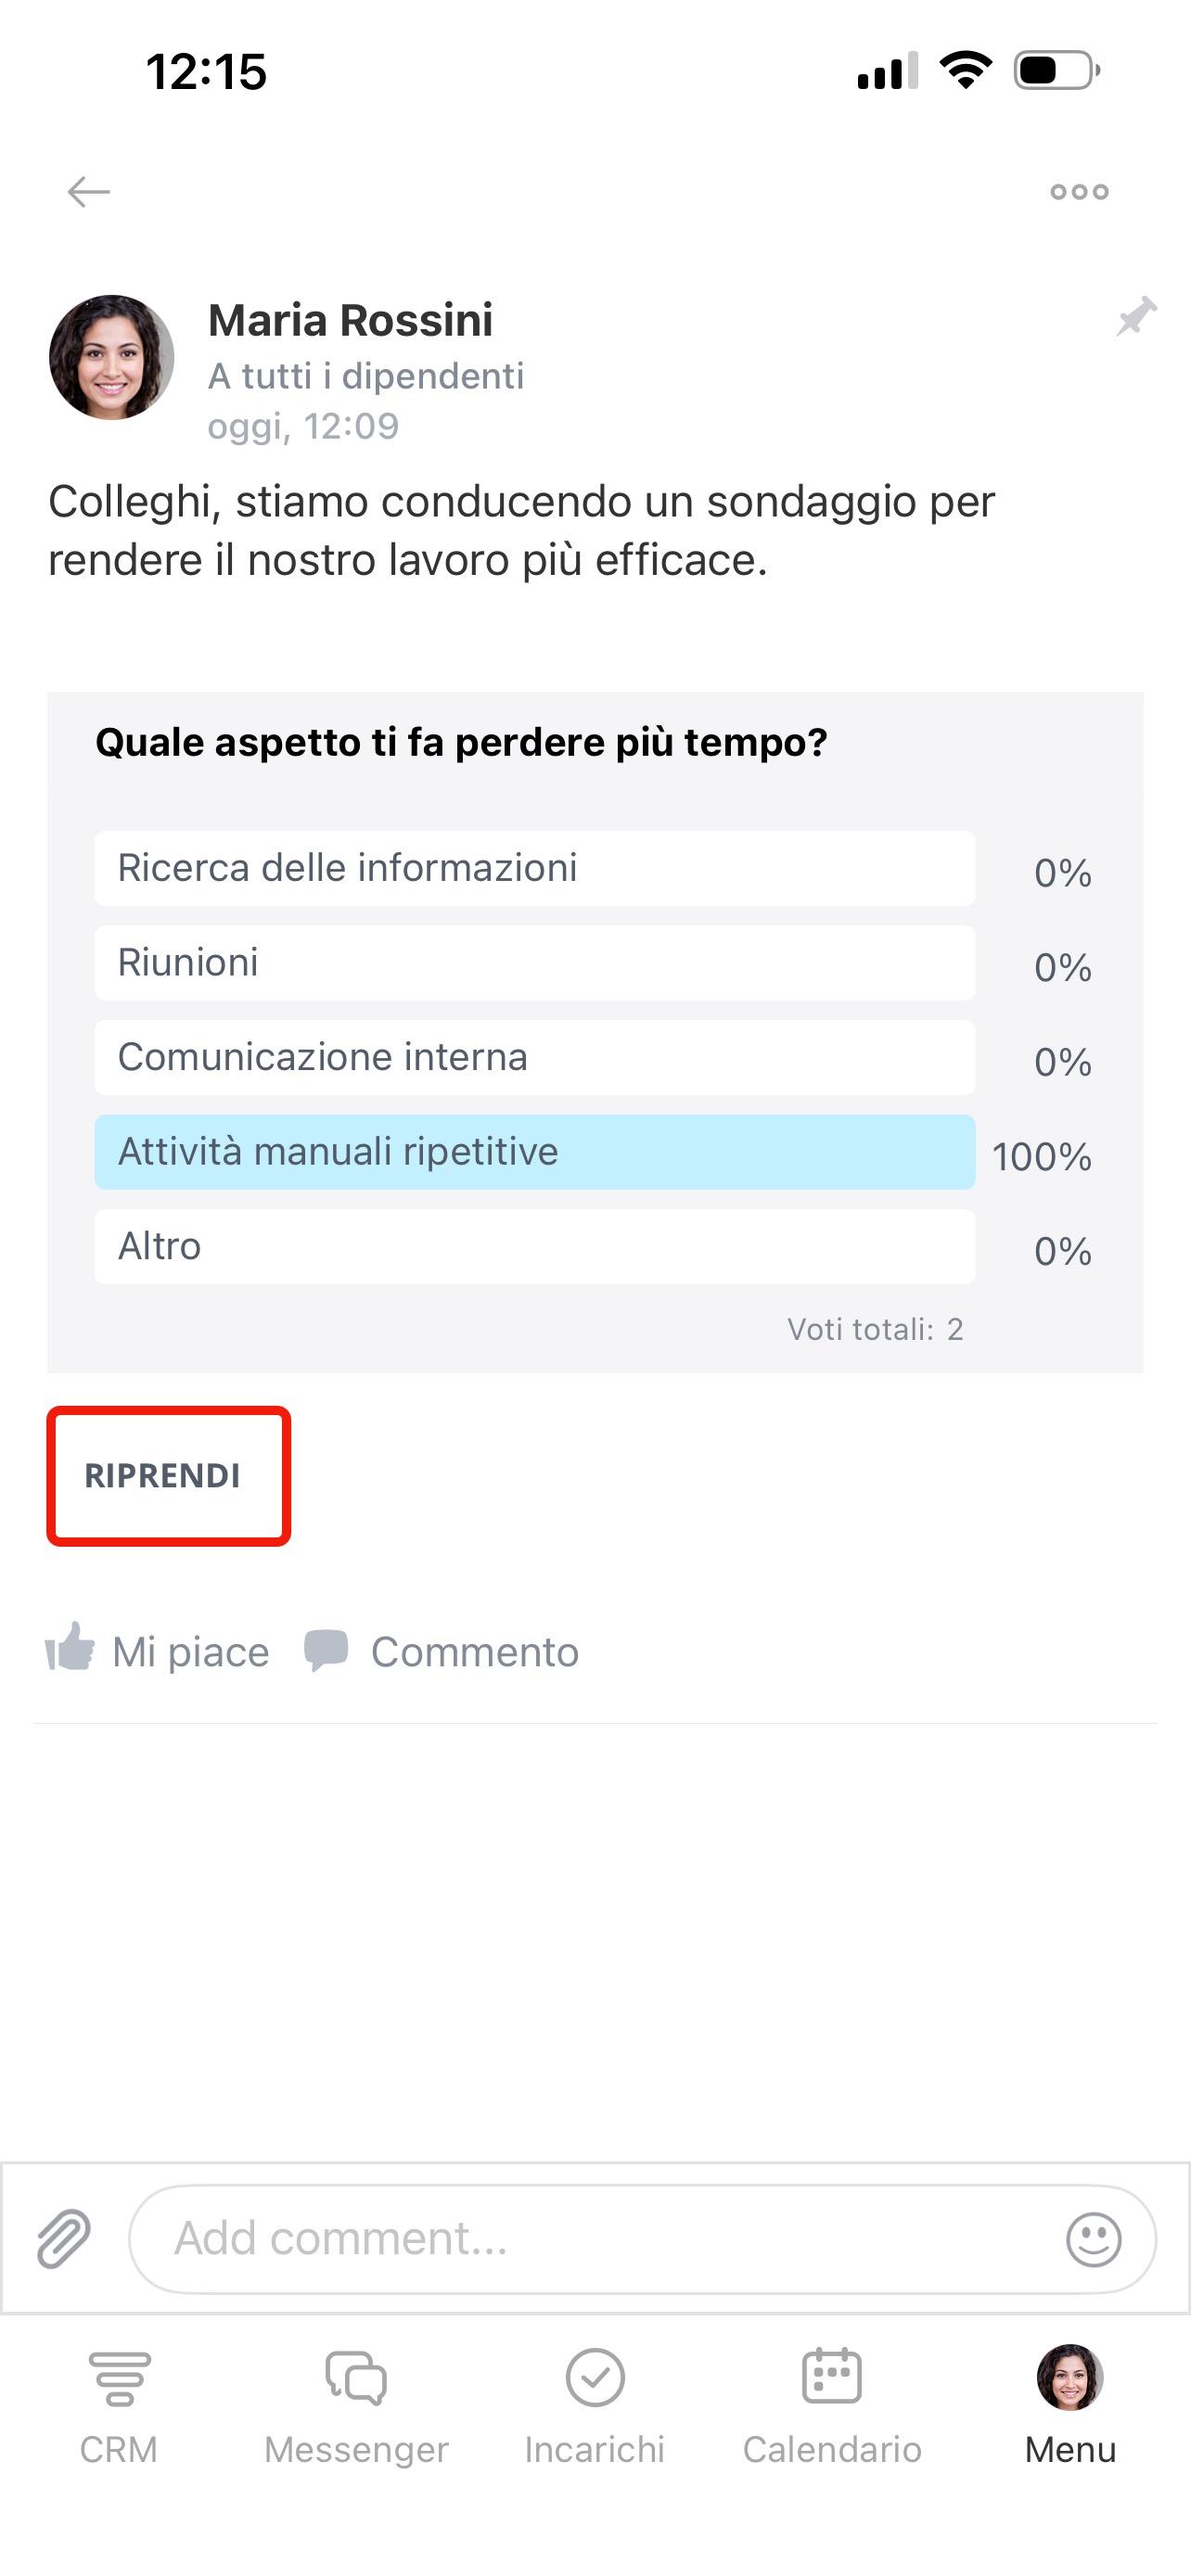This screenshot has width=1191, height=2576.
Task: Tap the back arrow icon
Action: click(88, 191)
